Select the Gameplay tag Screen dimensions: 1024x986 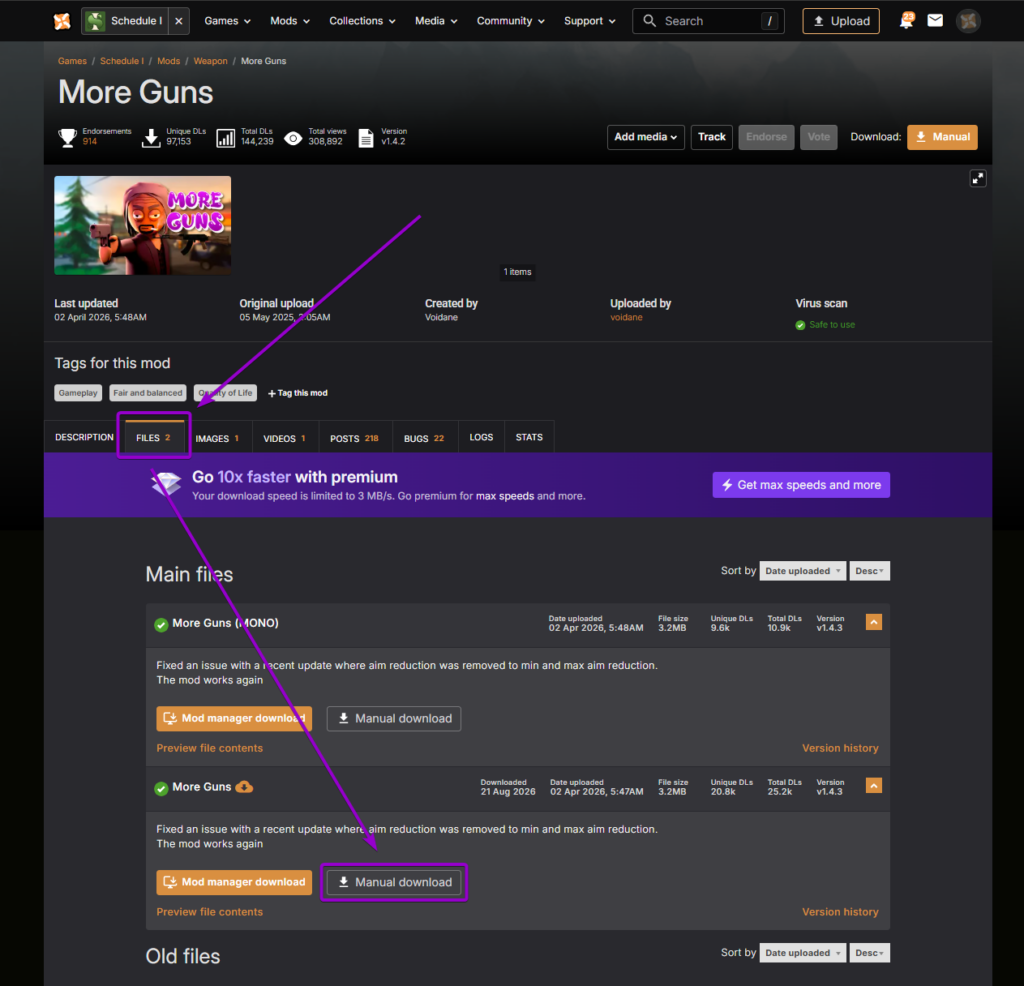tap(78, 392)
